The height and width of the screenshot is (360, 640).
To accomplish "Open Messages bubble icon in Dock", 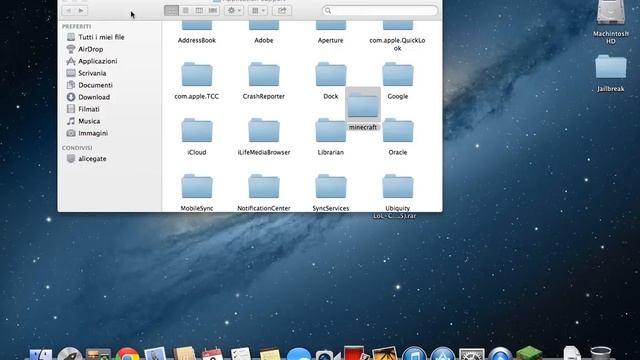I will [298, 354].
